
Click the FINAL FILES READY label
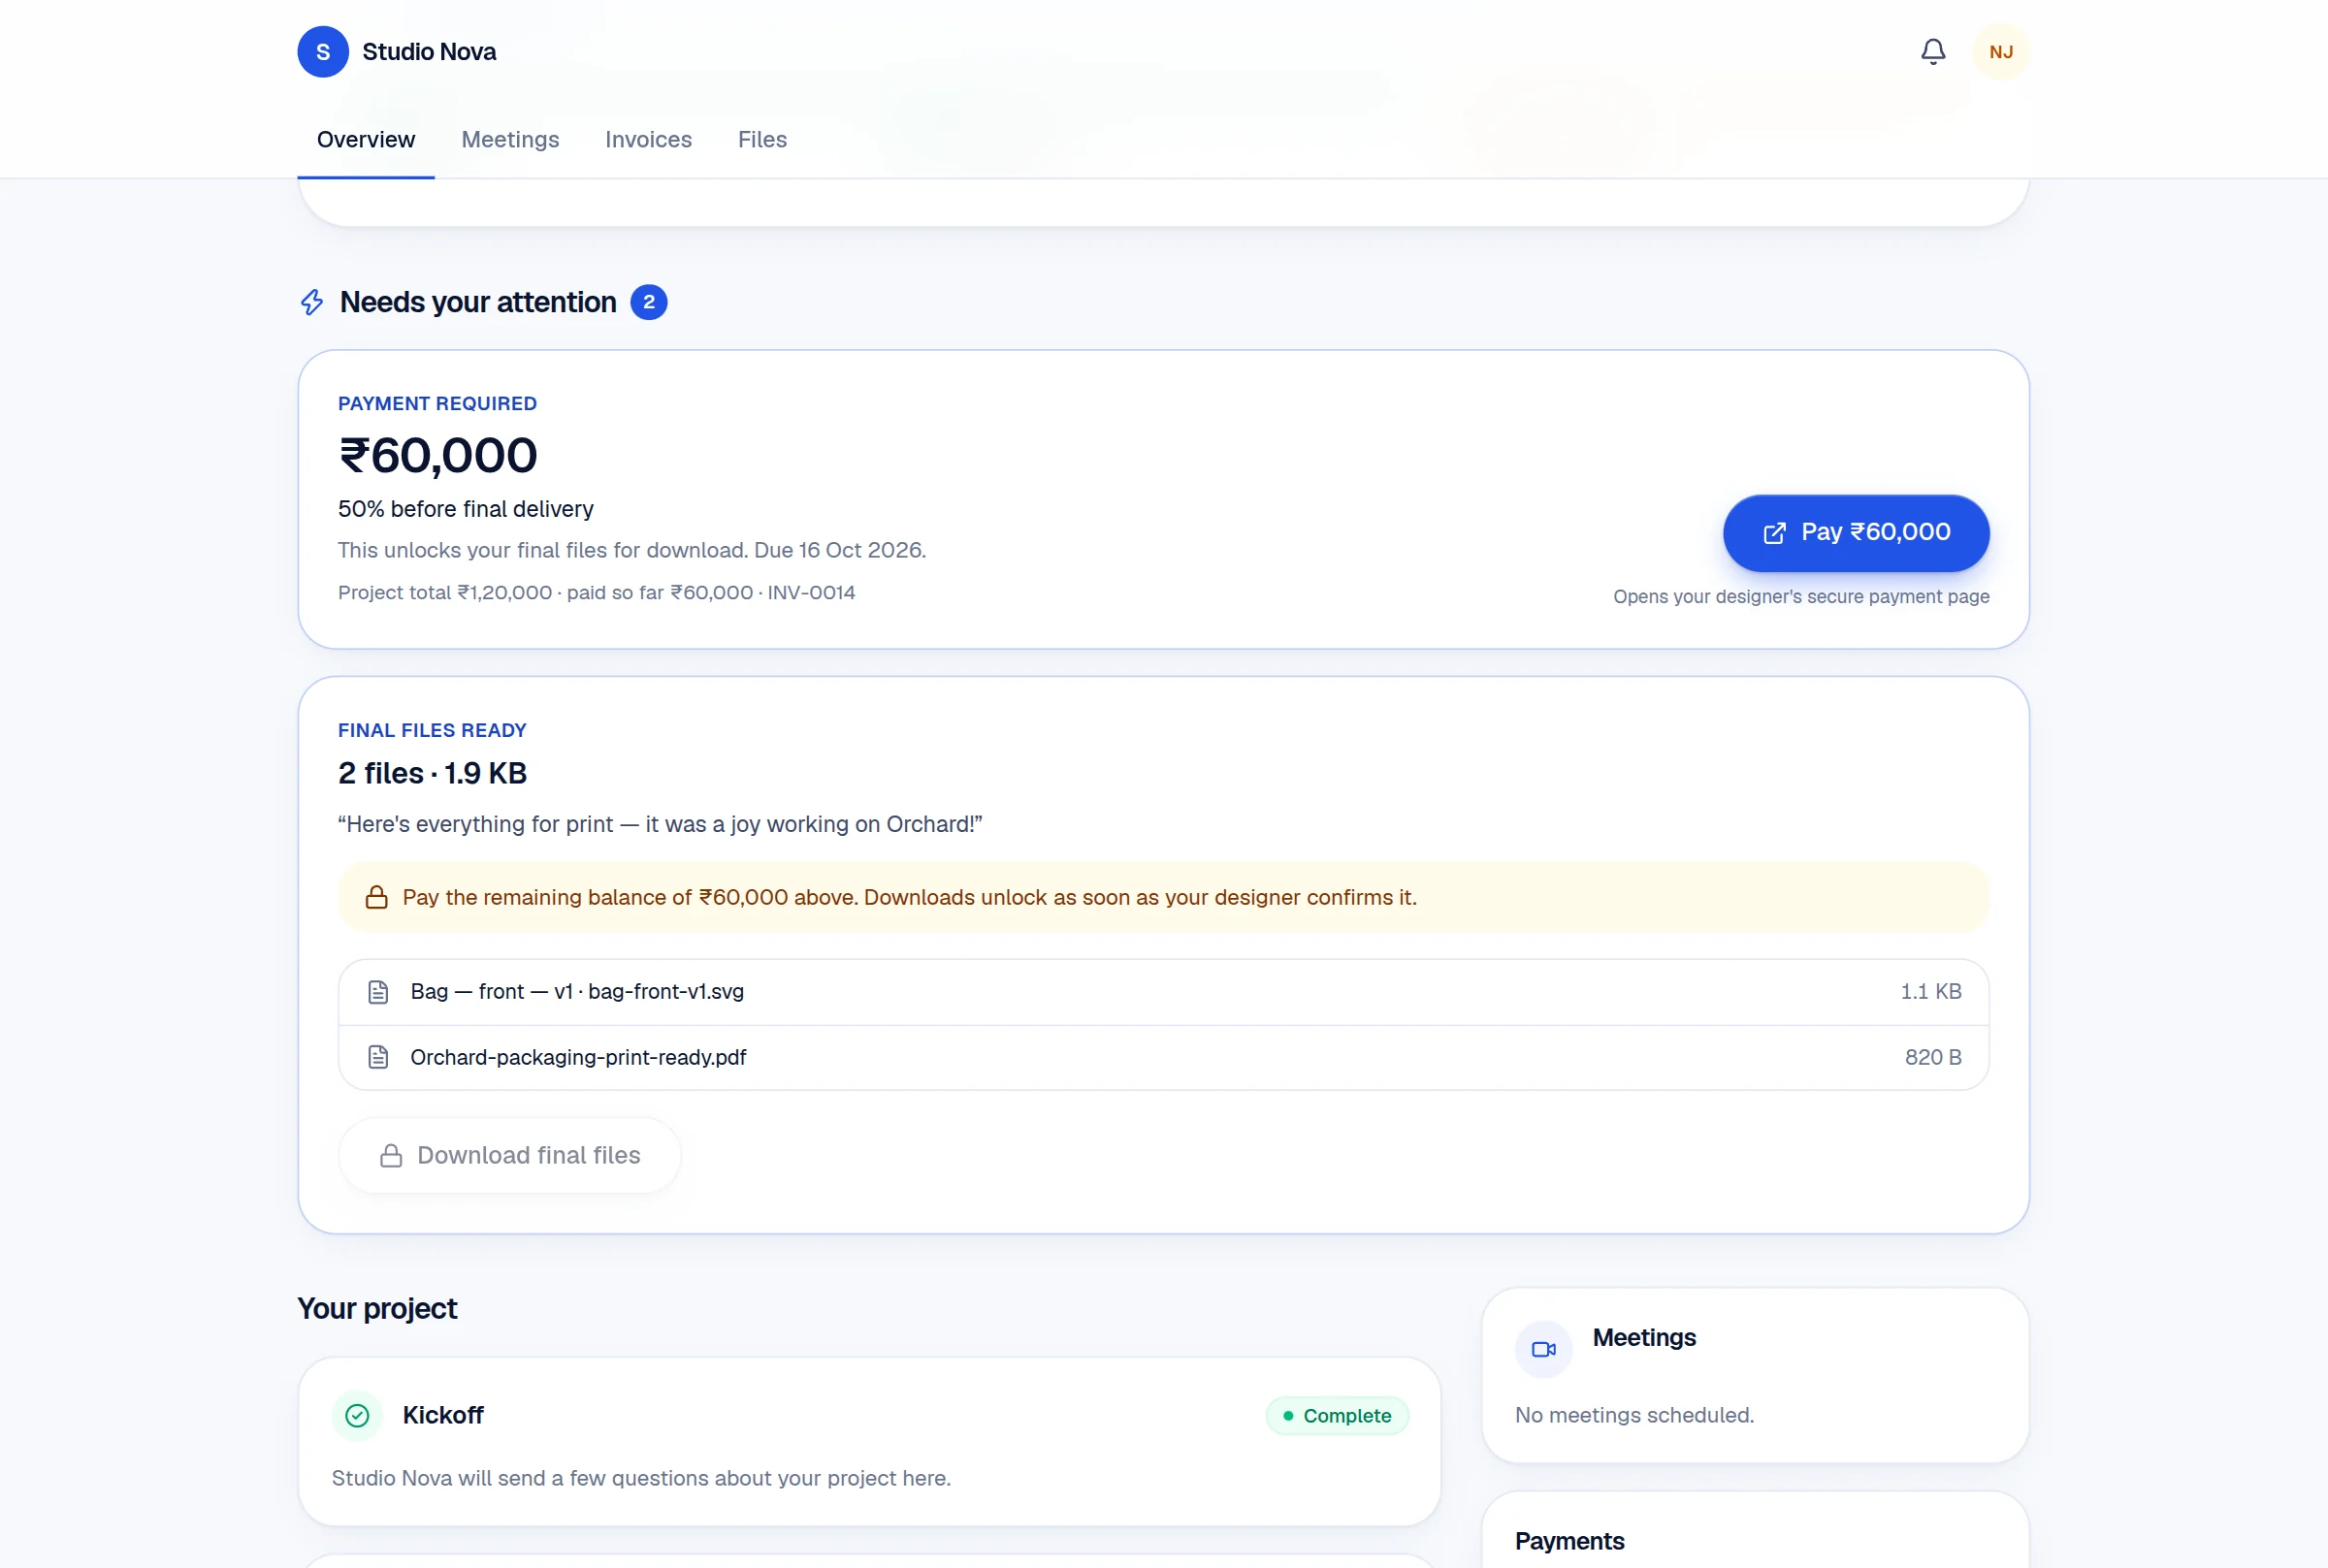[x=432, y=731]
